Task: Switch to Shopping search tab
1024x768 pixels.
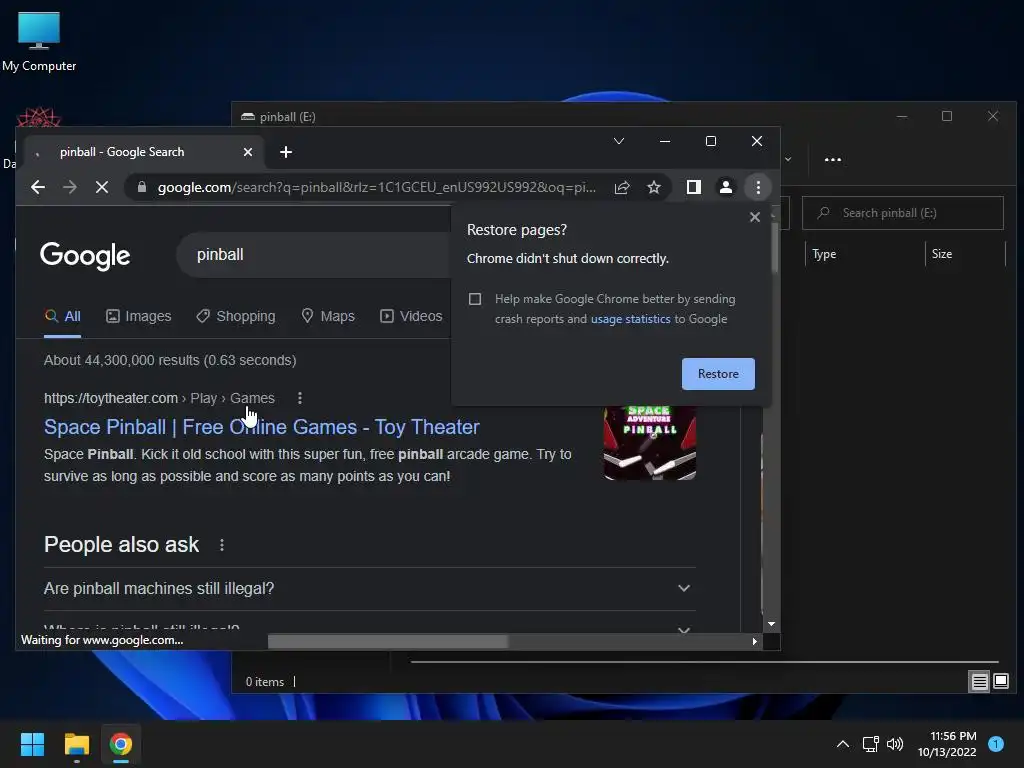Action: coord(236,317)
